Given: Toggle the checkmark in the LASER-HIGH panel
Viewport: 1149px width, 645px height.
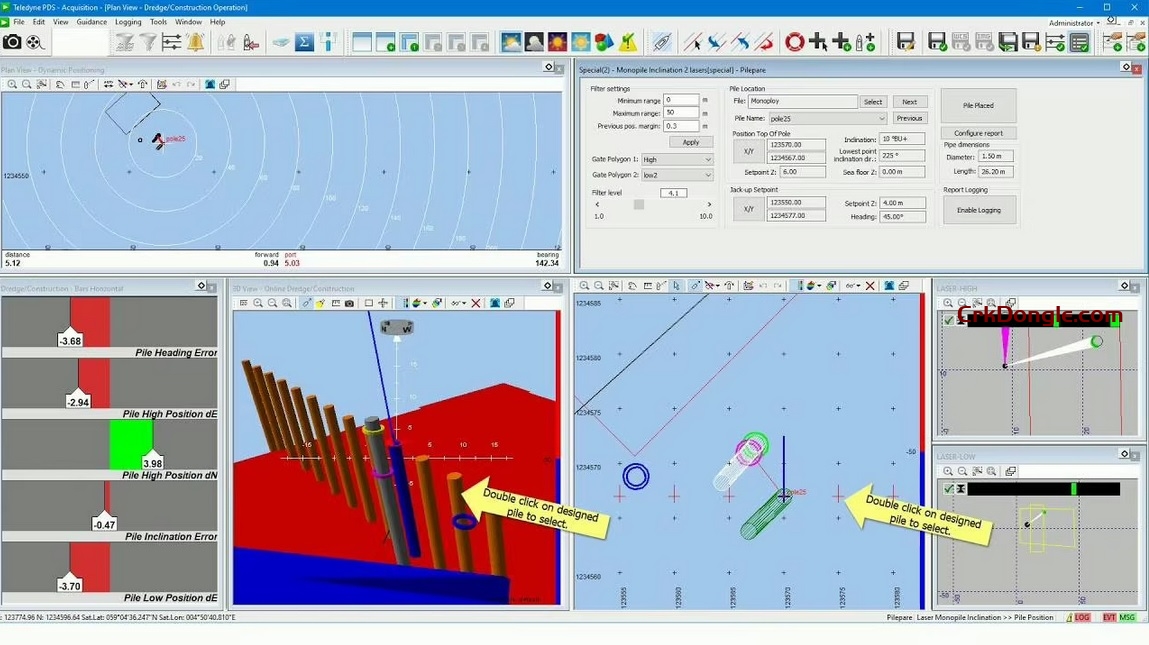Looking at the screenshot, I should [x=948, y=320].
